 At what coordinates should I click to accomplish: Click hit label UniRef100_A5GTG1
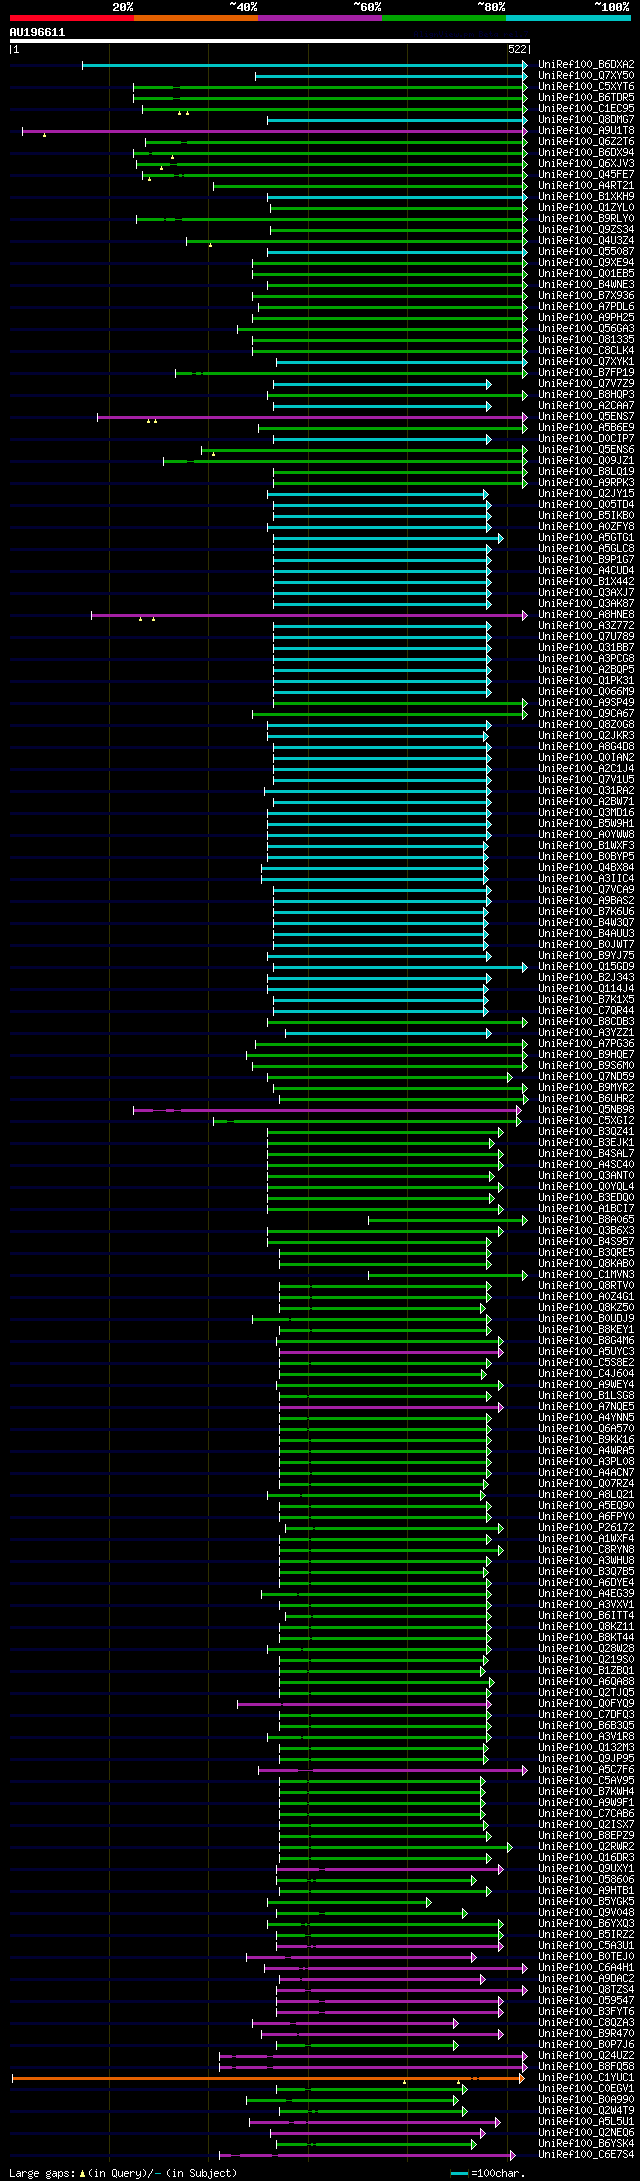586,537
